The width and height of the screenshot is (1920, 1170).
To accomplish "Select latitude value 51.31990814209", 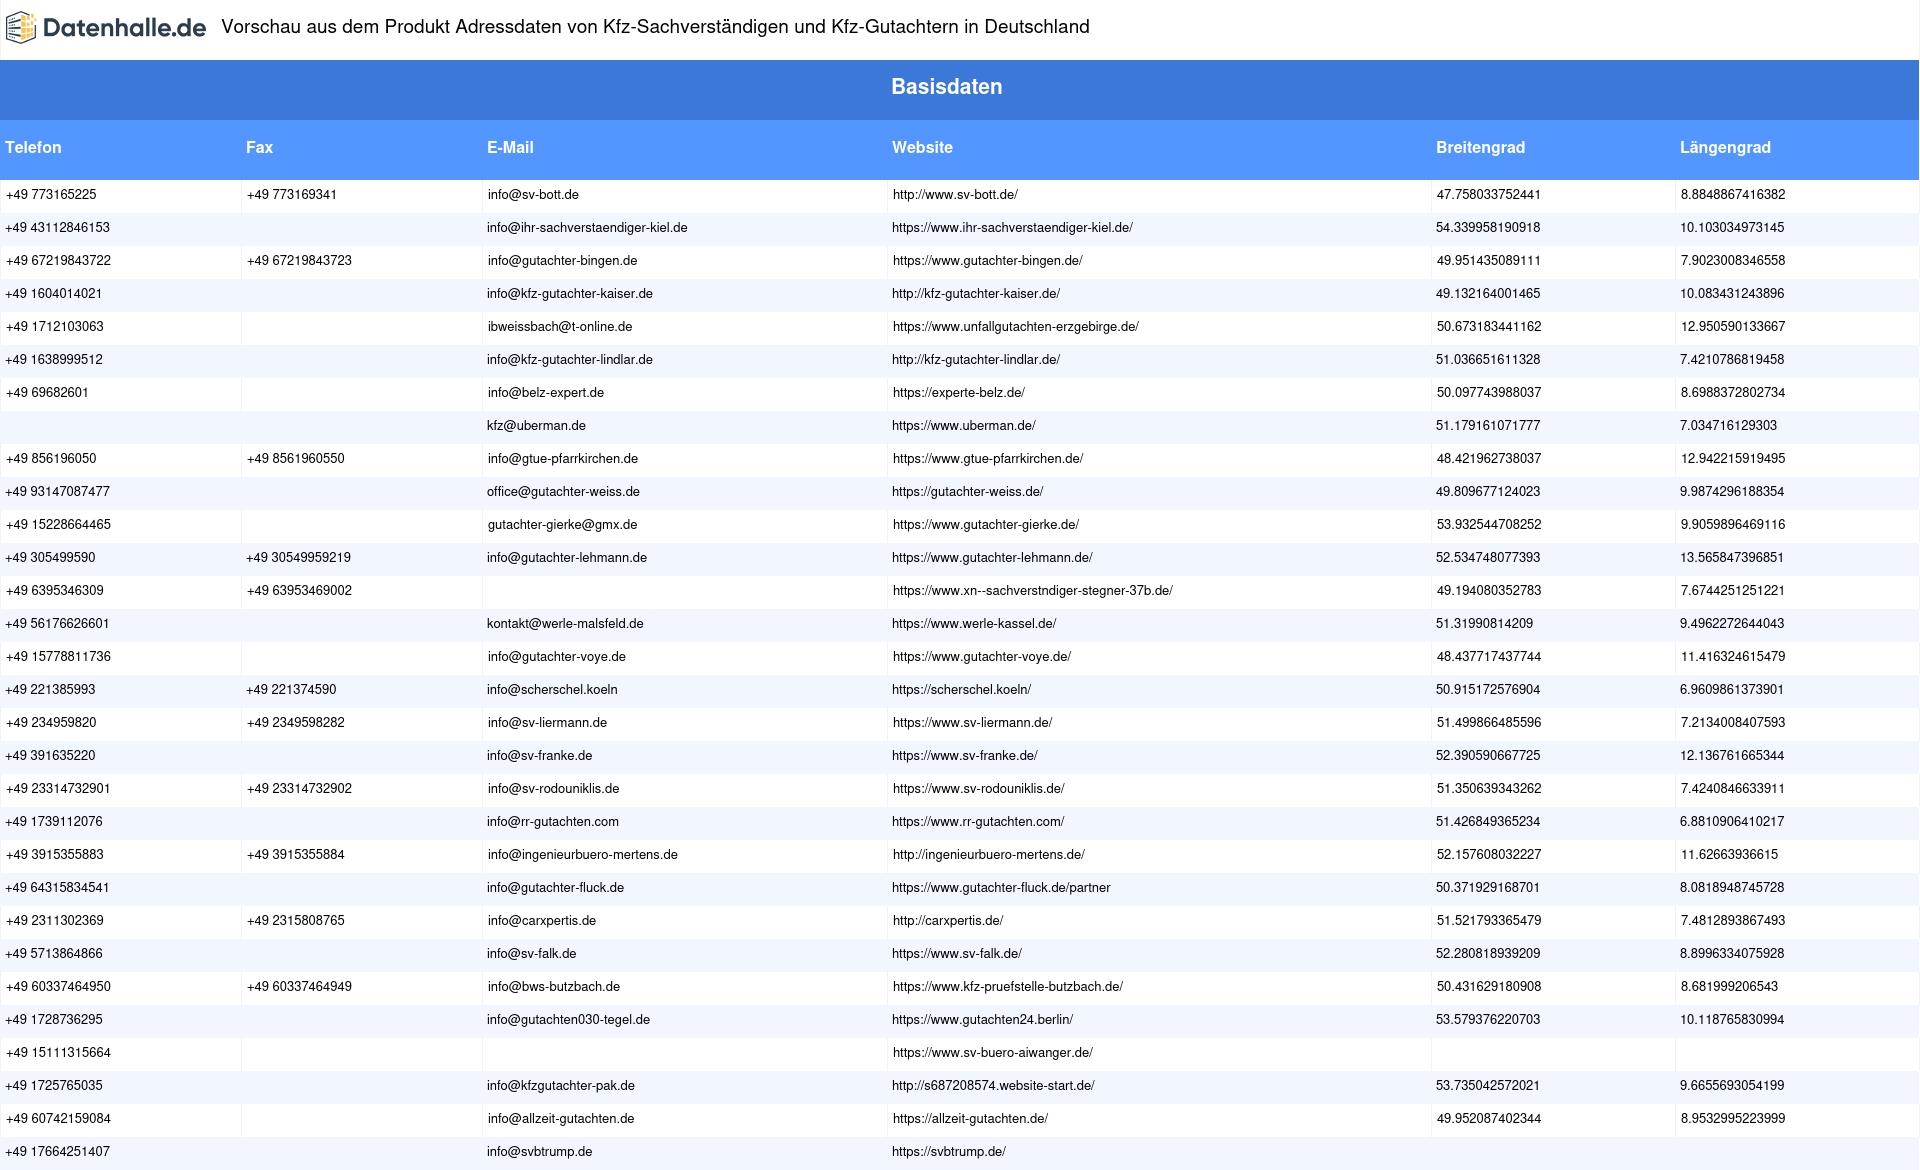I will (x=1484, y=624).
